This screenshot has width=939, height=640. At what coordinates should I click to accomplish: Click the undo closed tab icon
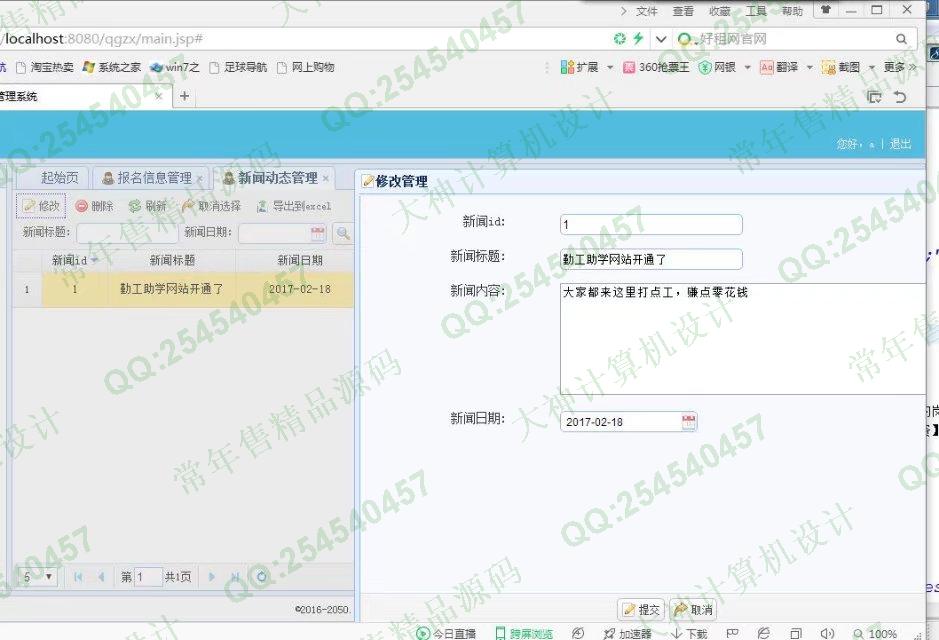tap(900, 96)
